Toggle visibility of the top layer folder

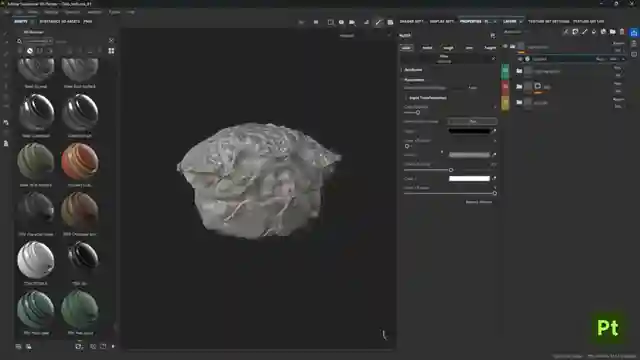tap(505, 46)
